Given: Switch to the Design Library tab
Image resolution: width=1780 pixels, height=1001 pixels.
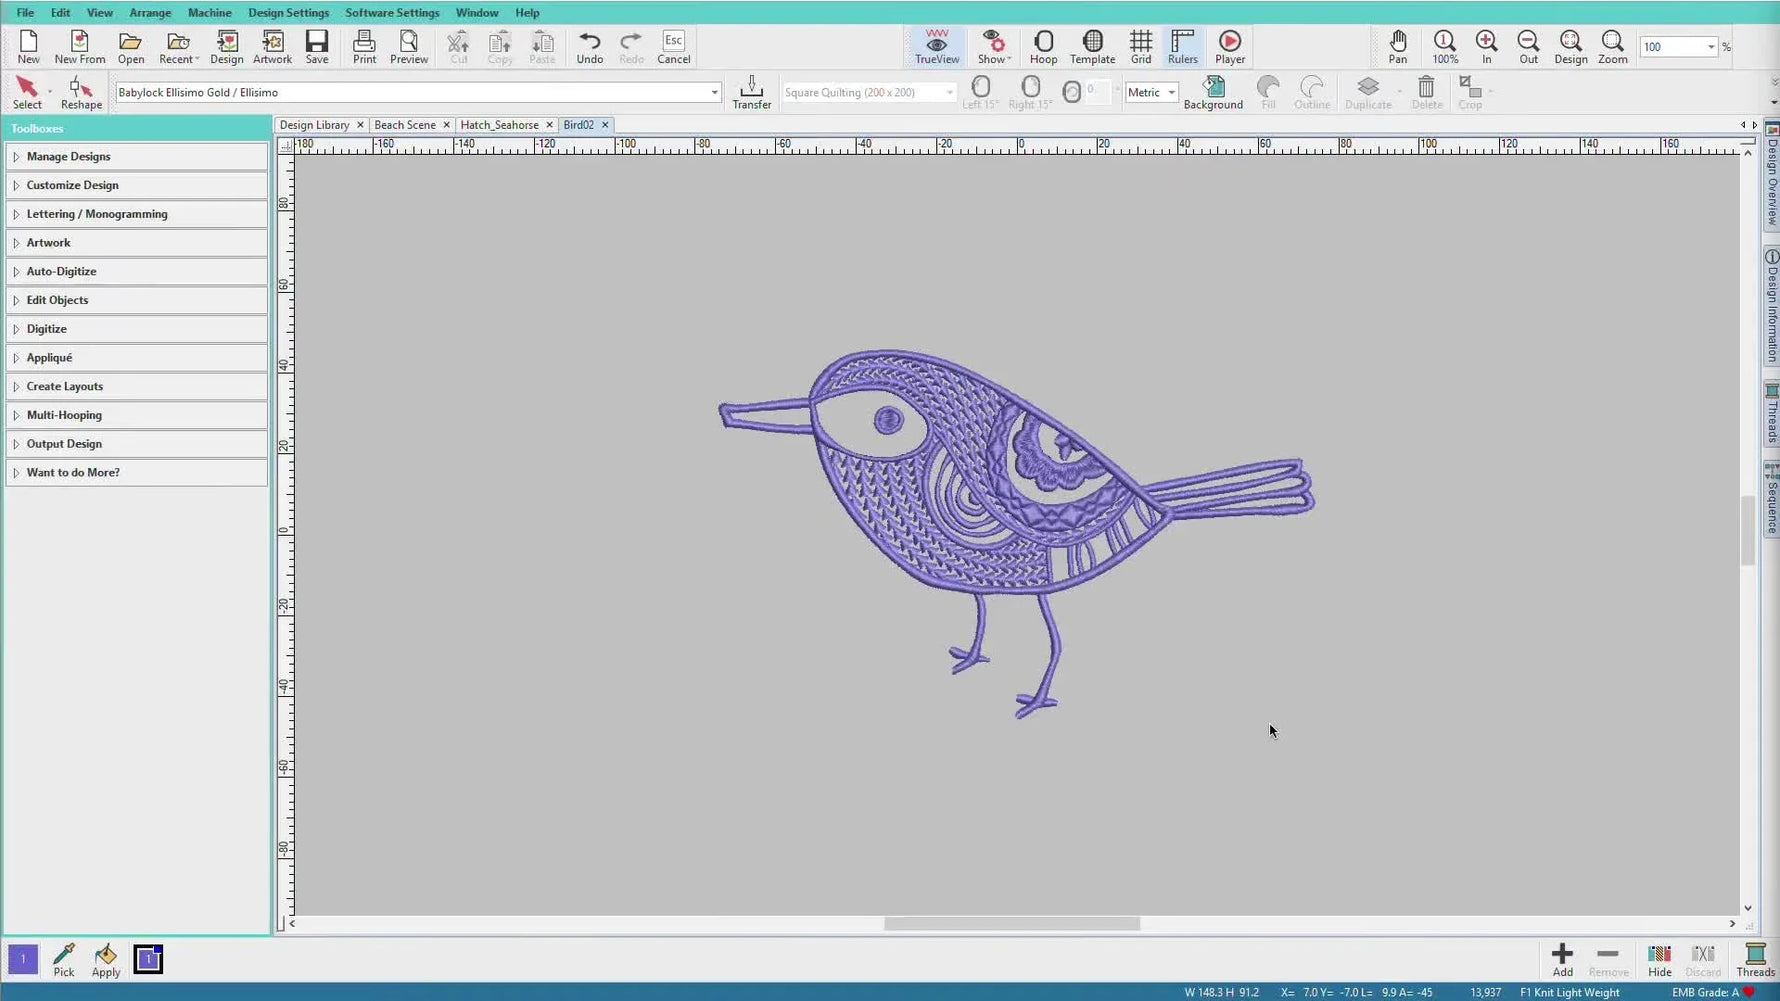Looking at the screenshot, I should pos(314,125).
